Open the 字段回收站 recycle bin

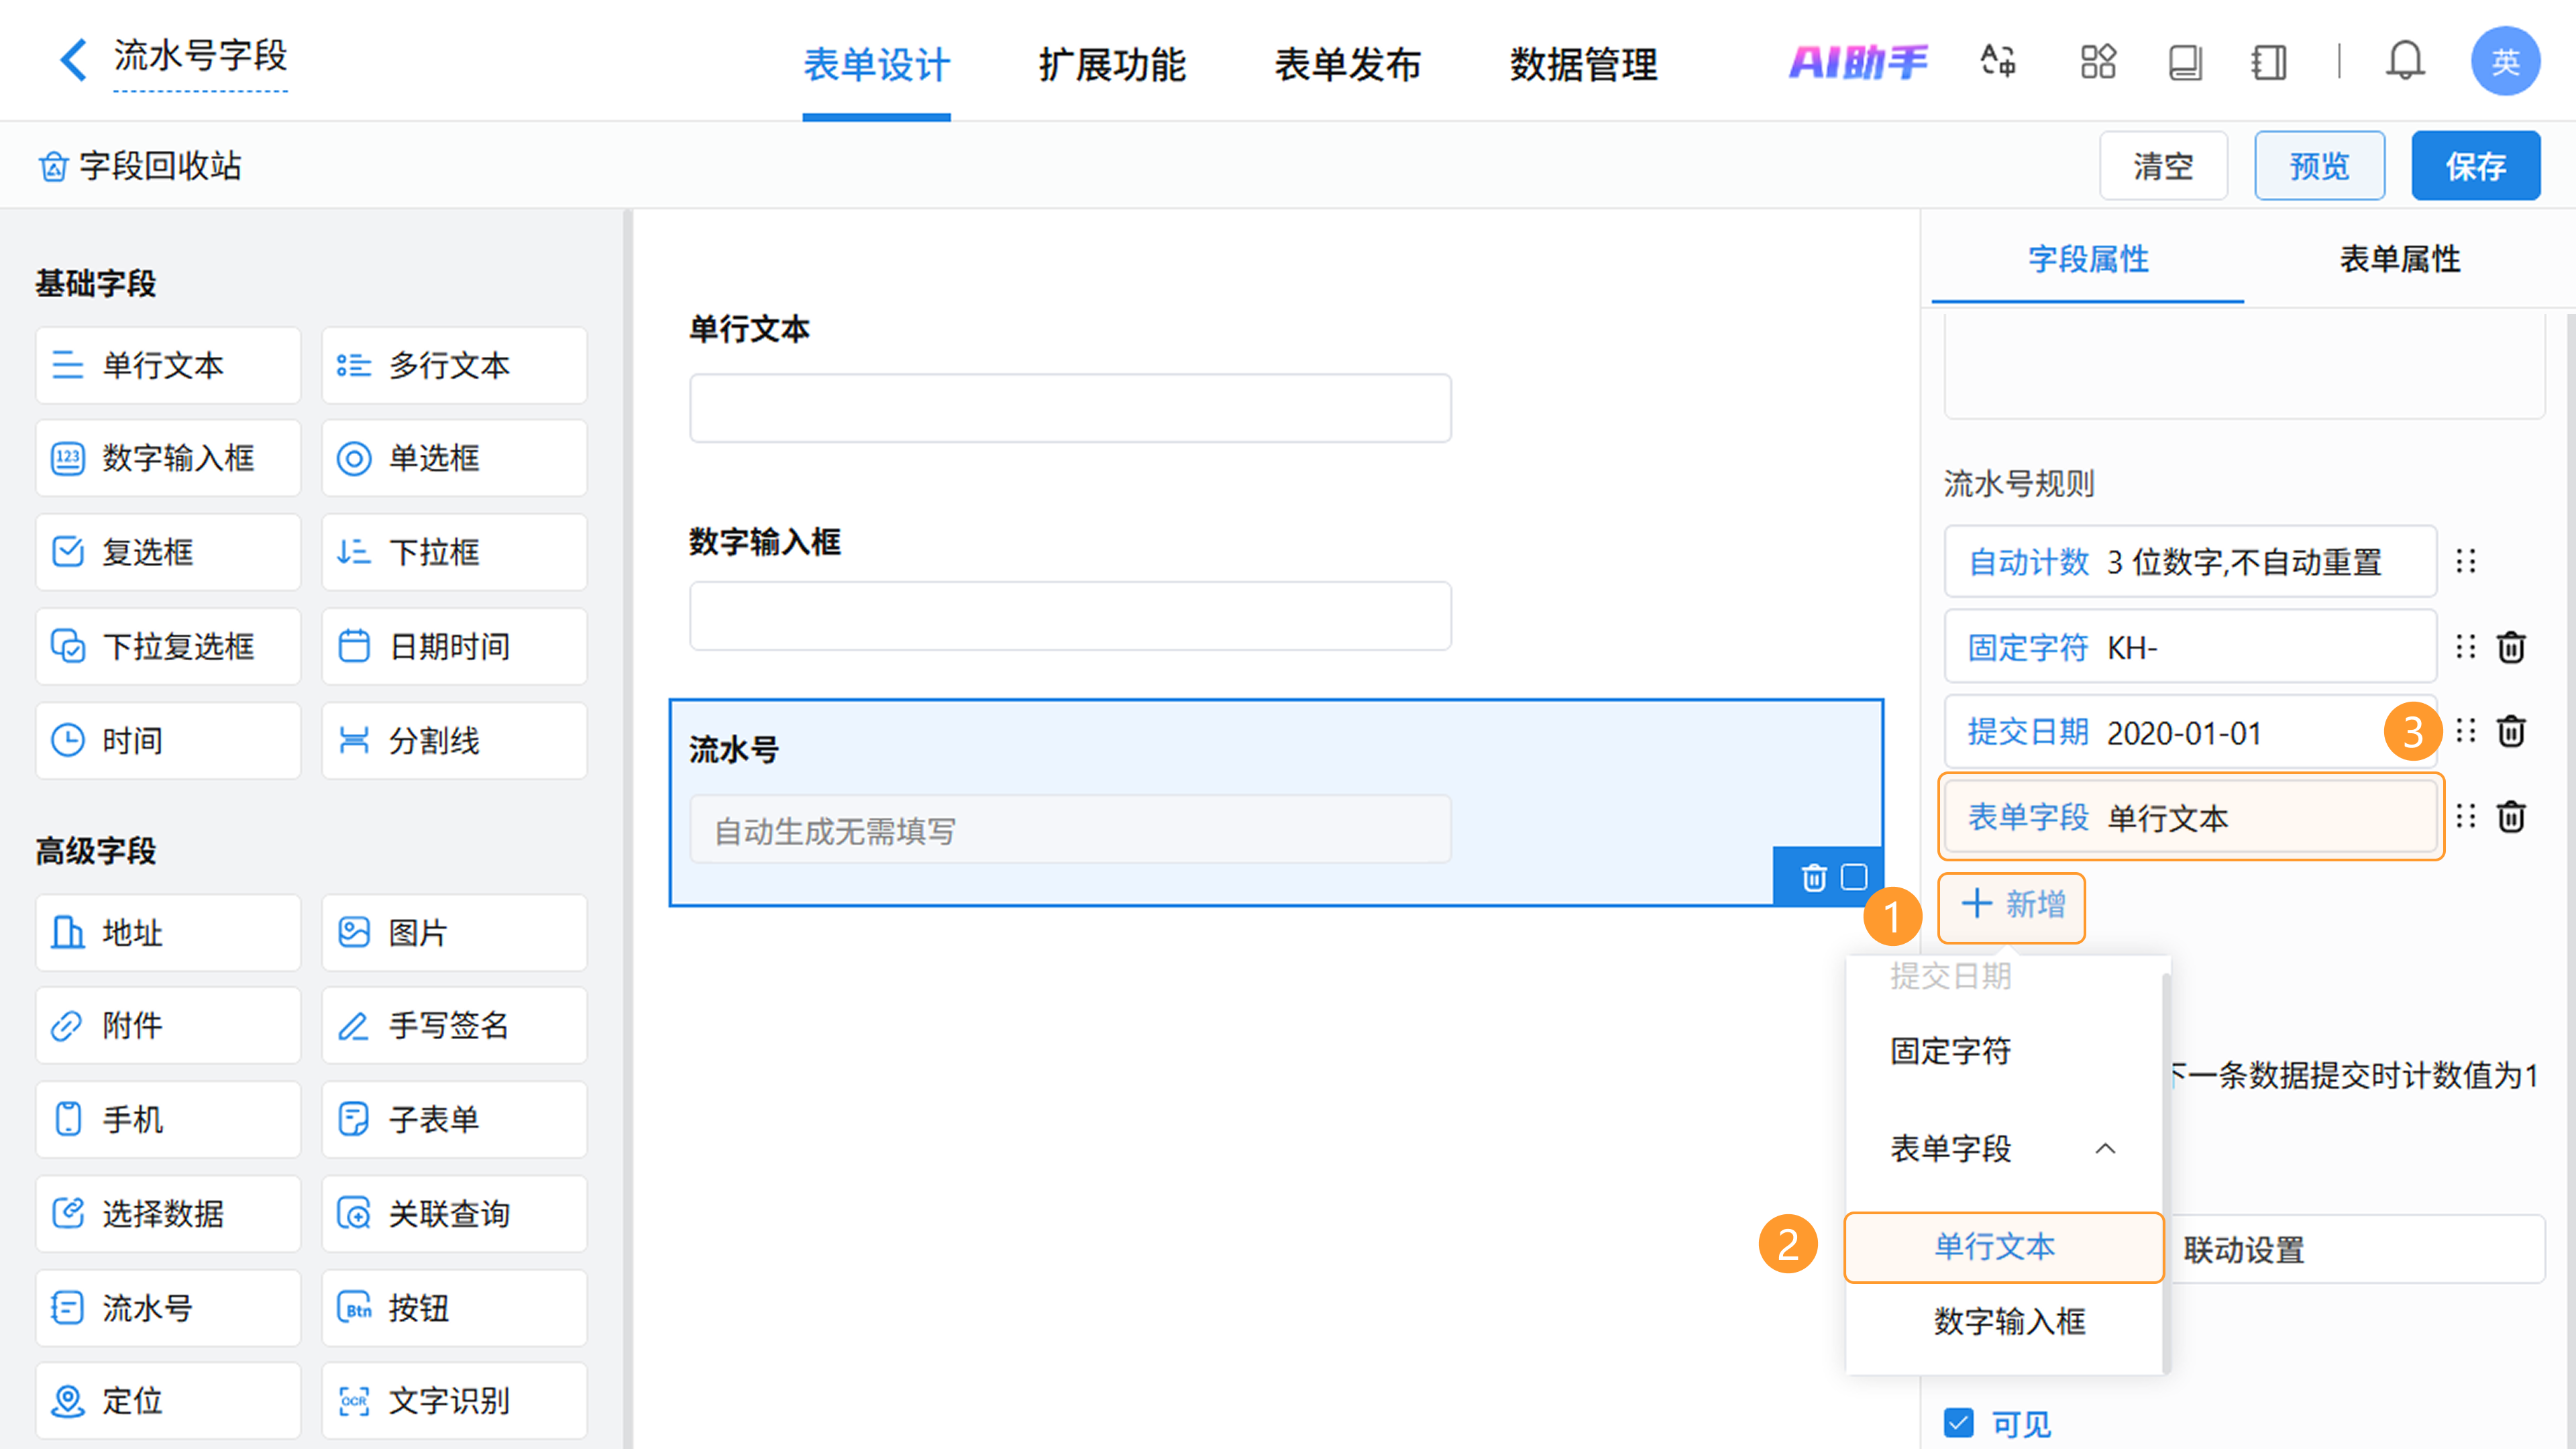click(x=140, y=166)
